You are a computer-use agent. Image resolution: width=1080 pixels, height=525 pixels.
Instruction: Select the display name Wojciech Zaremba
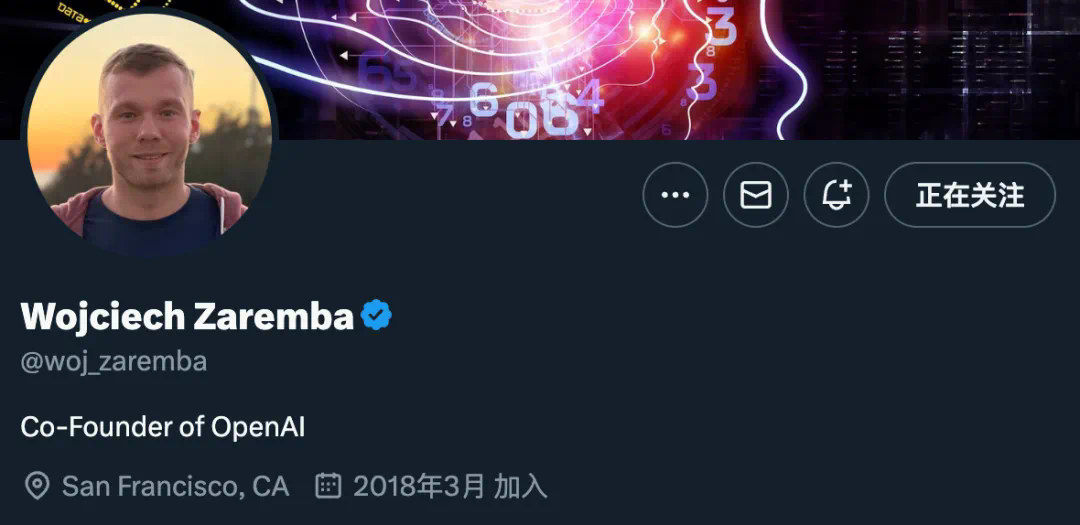point(187,316)
